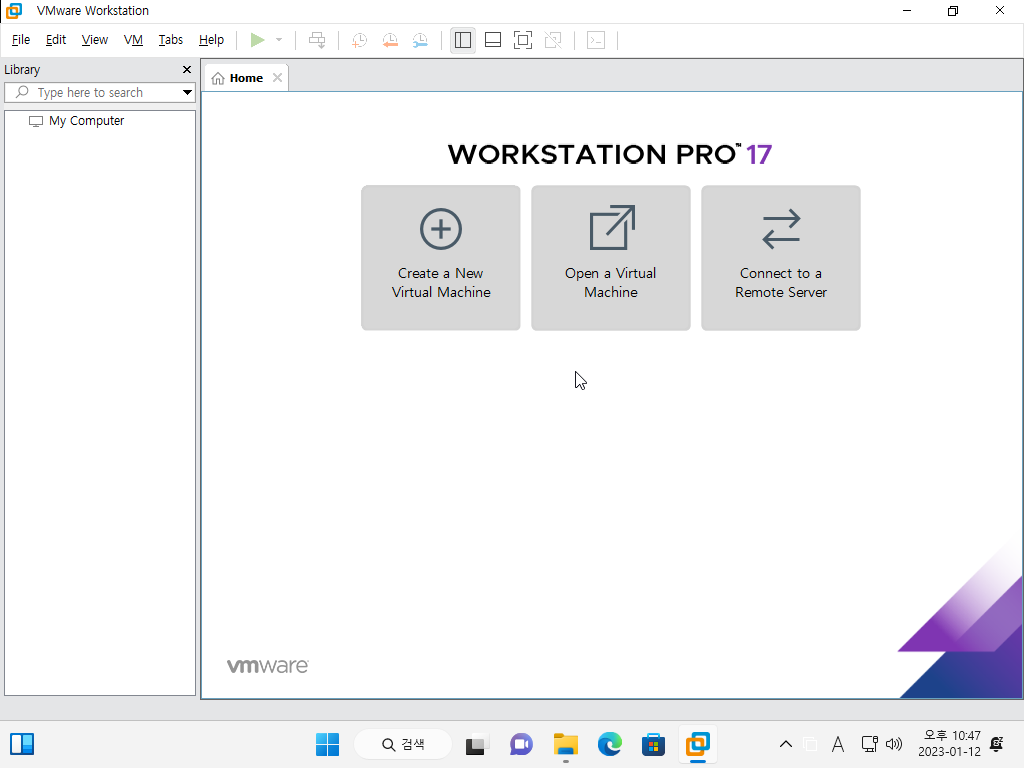1024x768 pixels.
Task: Open the Tabs menu
Action: [170, 40]
